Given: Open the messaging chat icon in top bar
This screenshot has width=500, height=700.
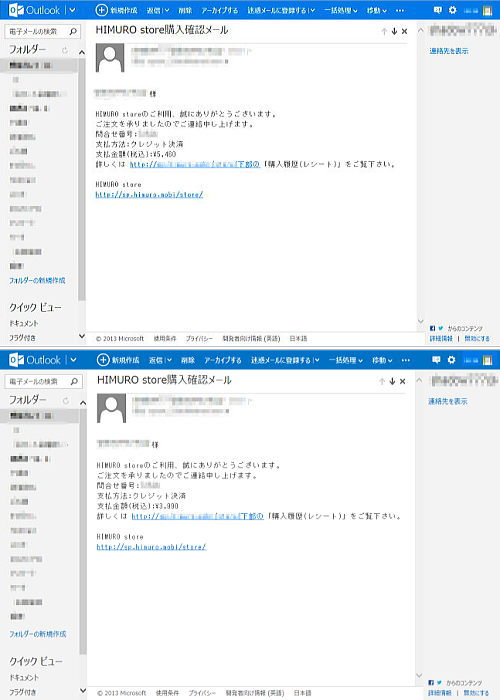Looking at the screenshot, I should 438,10.
